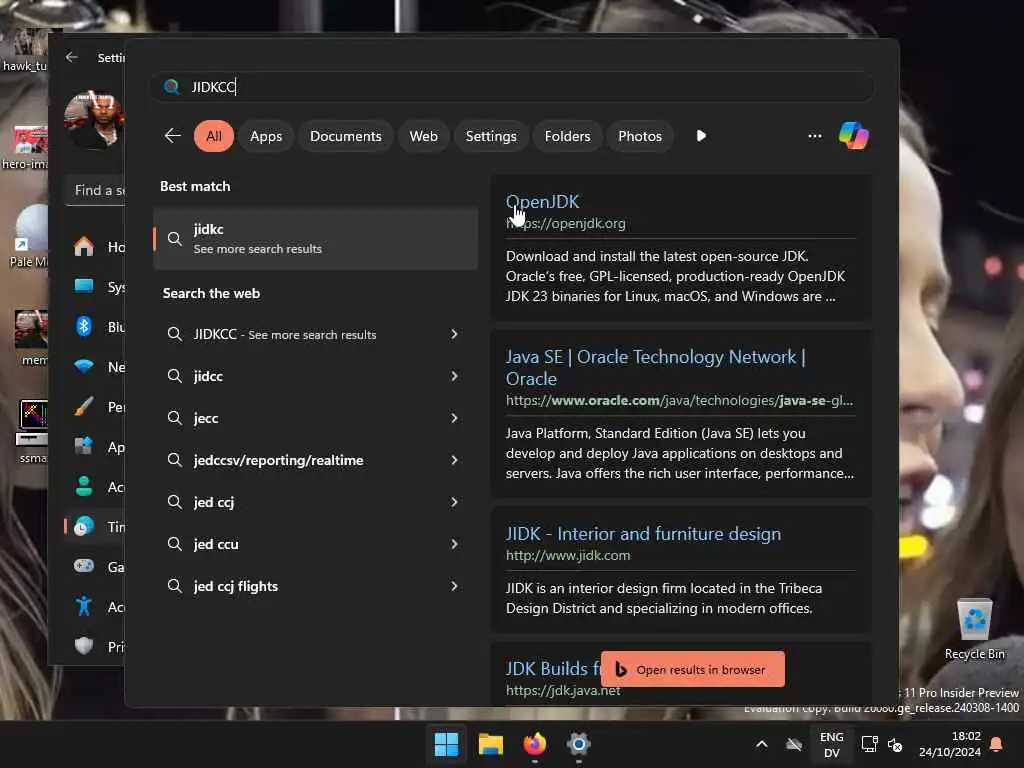Viewport: 1024px width, 768px height.
Task: Click Open results in browser button
Action: [692, 669]
